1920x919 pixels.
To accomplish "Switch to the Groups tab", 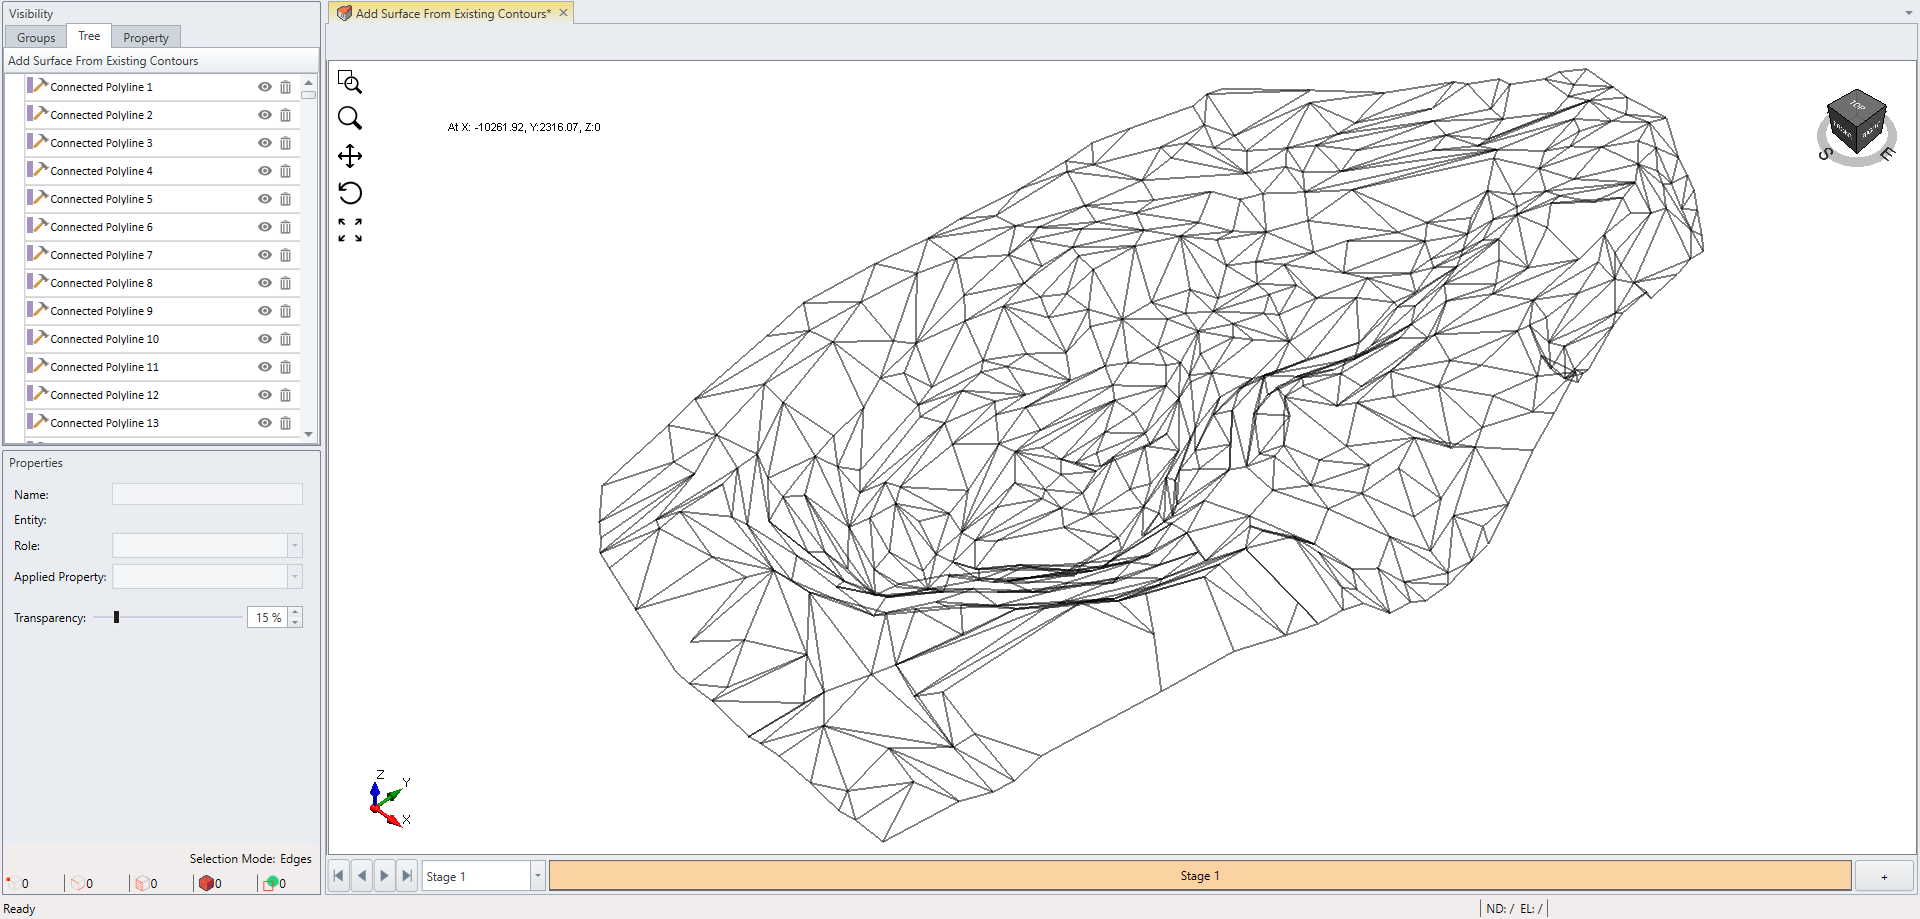I will tap(35, 37).
